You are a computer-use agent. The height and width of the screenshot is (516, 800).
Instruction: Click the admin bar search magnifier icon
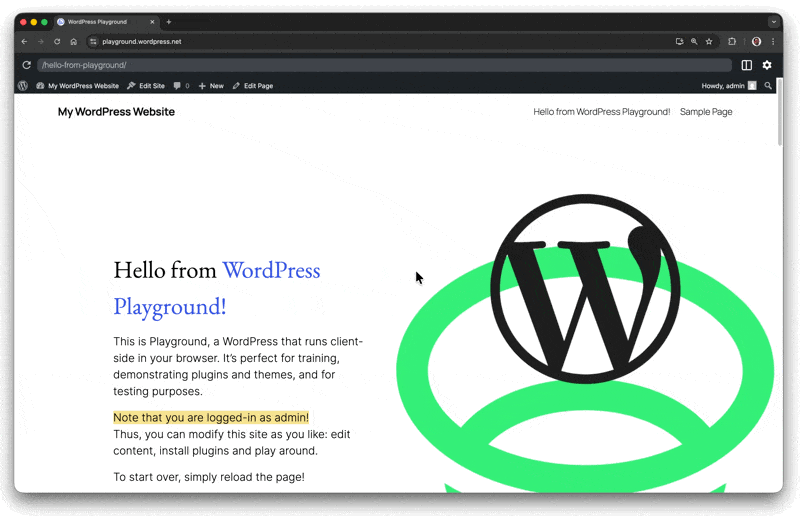768,86
